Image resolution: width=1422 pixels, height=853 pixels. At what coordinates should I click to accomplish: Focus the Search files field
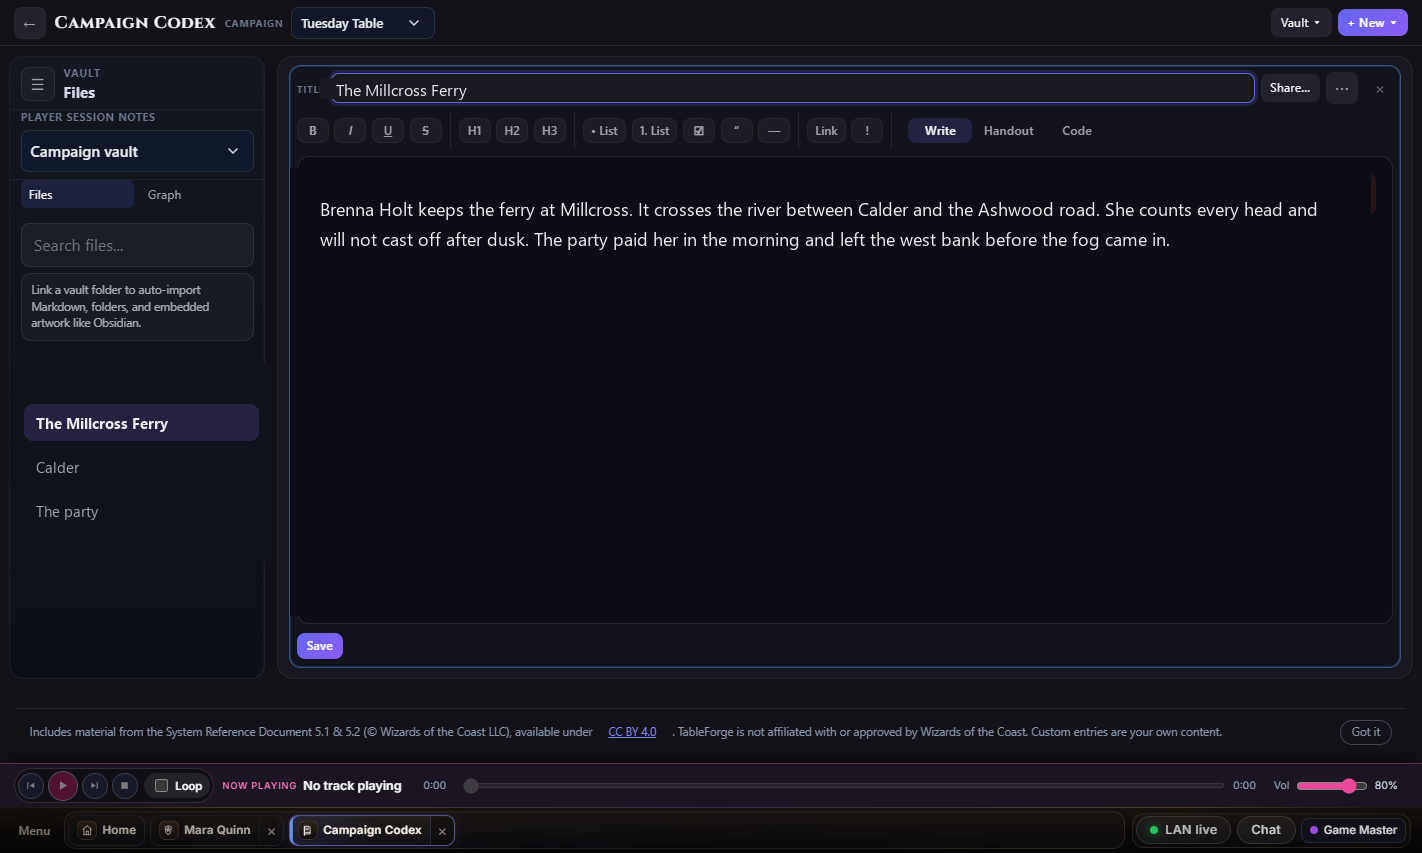pos(137,245)
